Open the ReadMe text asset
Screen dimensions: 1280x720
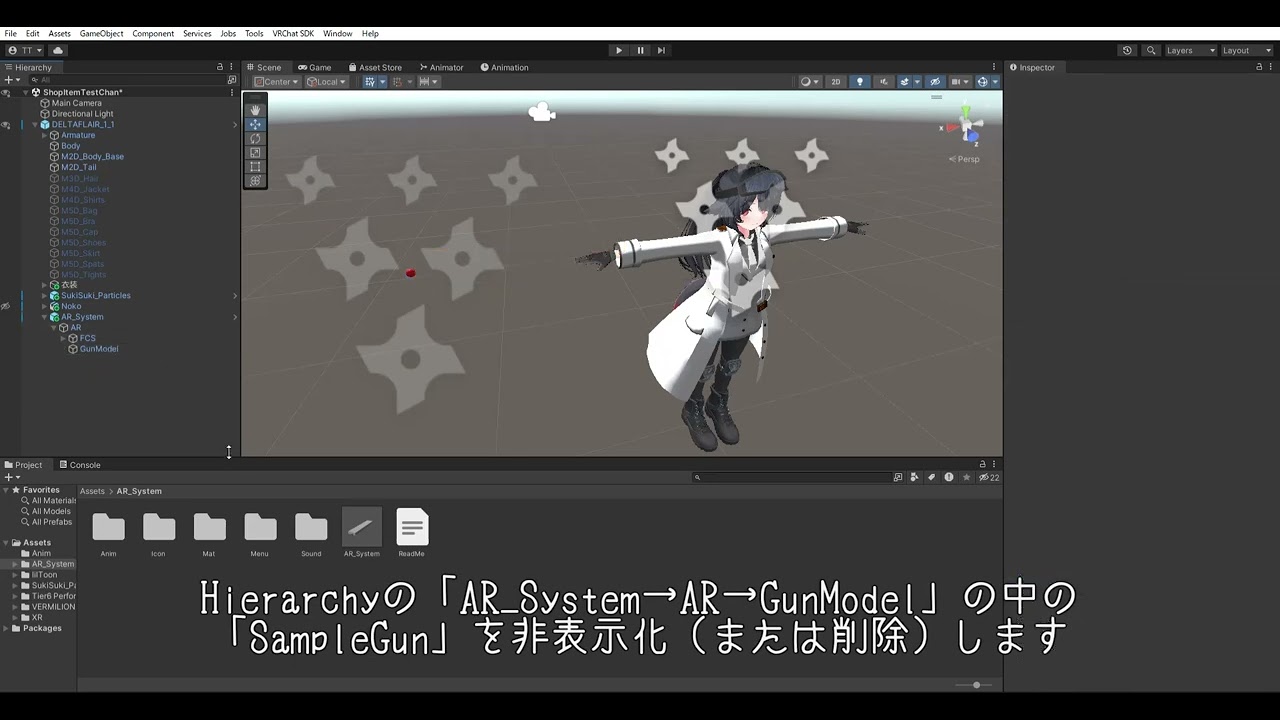click(412, 527)
